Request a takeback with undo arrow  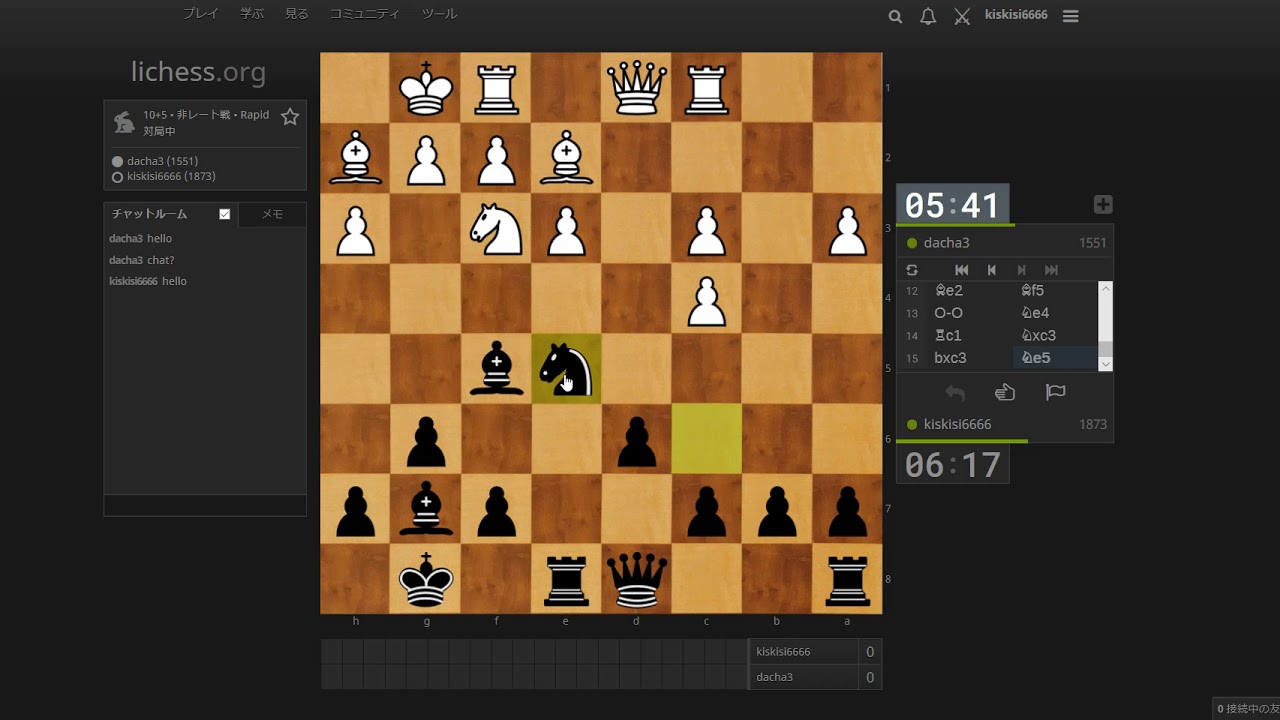[955, 393]
